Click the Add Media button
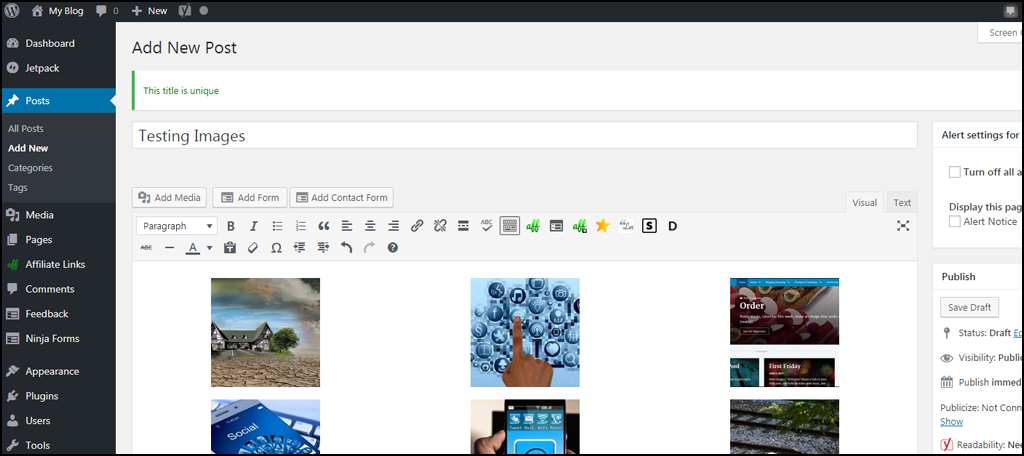 pos(170,197)
